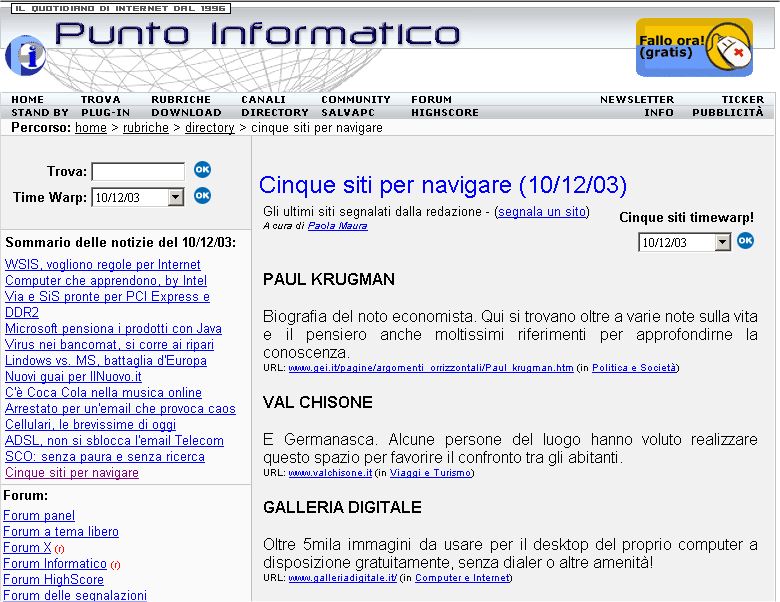Click the 'Fallo ora! (gratis)' banner ad
Viewport: 780px width, 602px height.
pos(694,47)
